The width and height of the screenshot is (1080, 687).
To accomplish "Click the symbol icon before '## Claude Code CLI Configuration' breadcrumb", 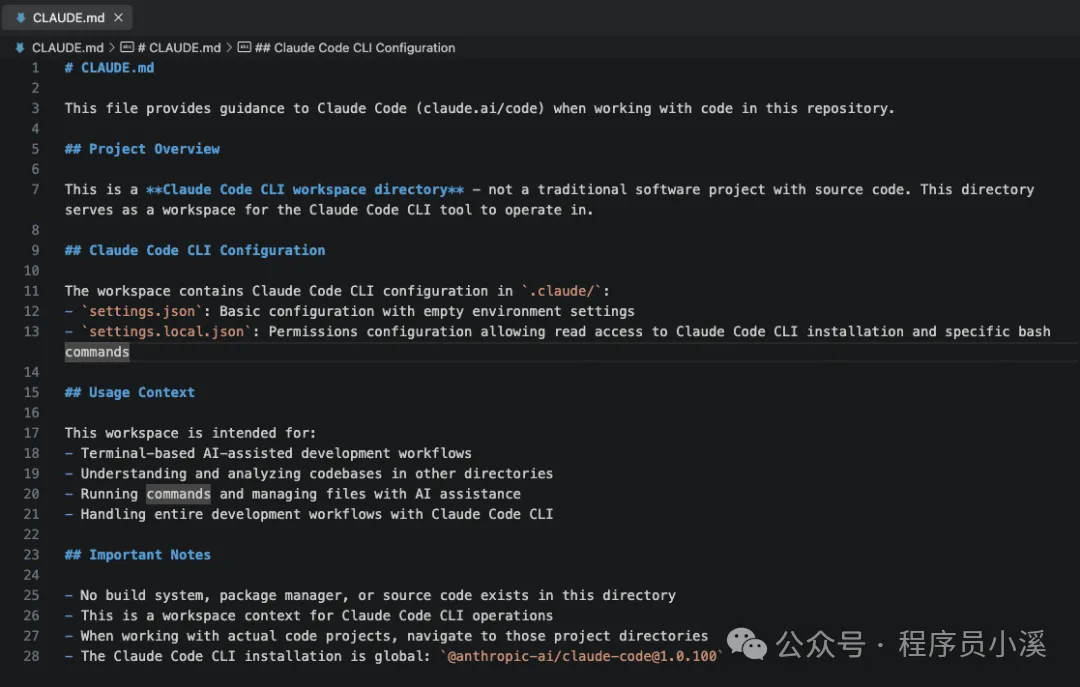I will click(x=245, y=47).
